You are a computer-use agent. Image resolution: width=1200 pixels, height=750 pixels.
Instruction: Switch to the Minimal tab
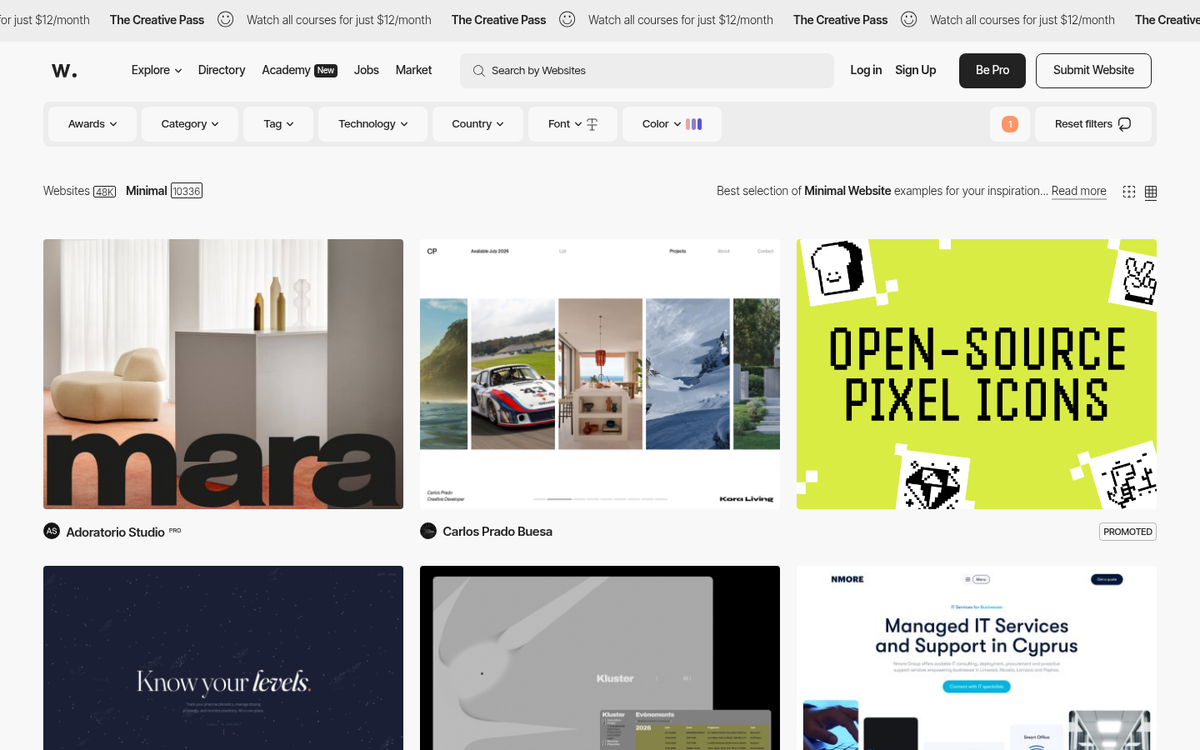pyautogui.click(x=146, y=190)
